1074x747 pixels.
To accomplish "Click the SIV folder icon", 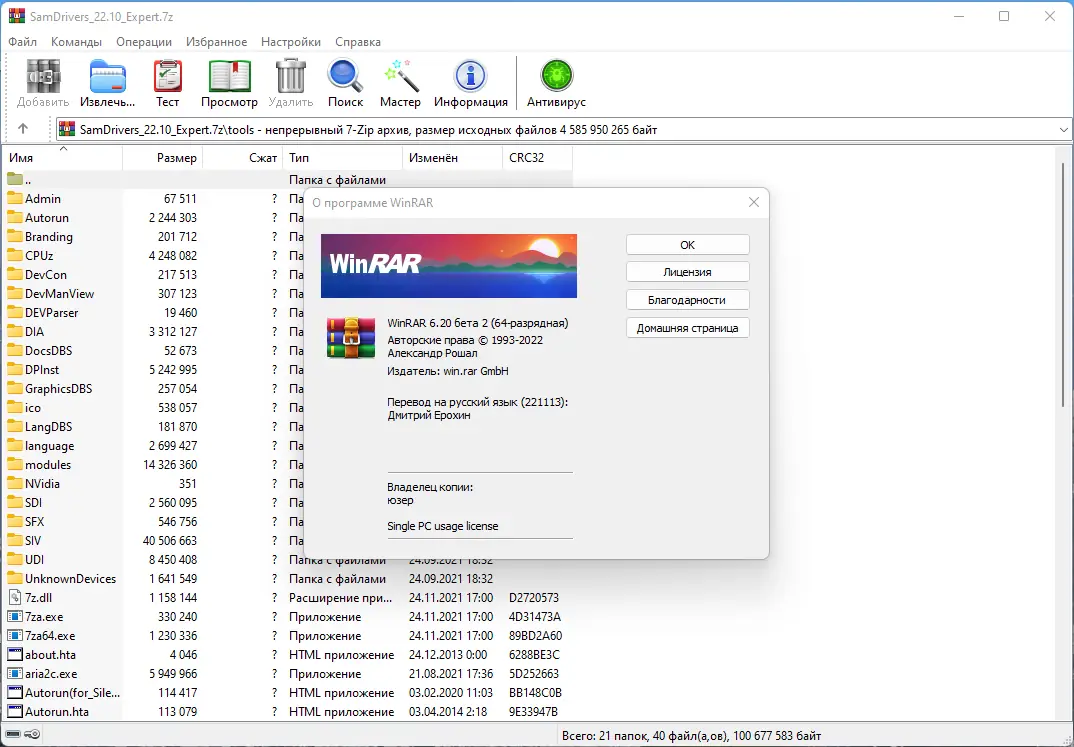I will tap(15, 540).
